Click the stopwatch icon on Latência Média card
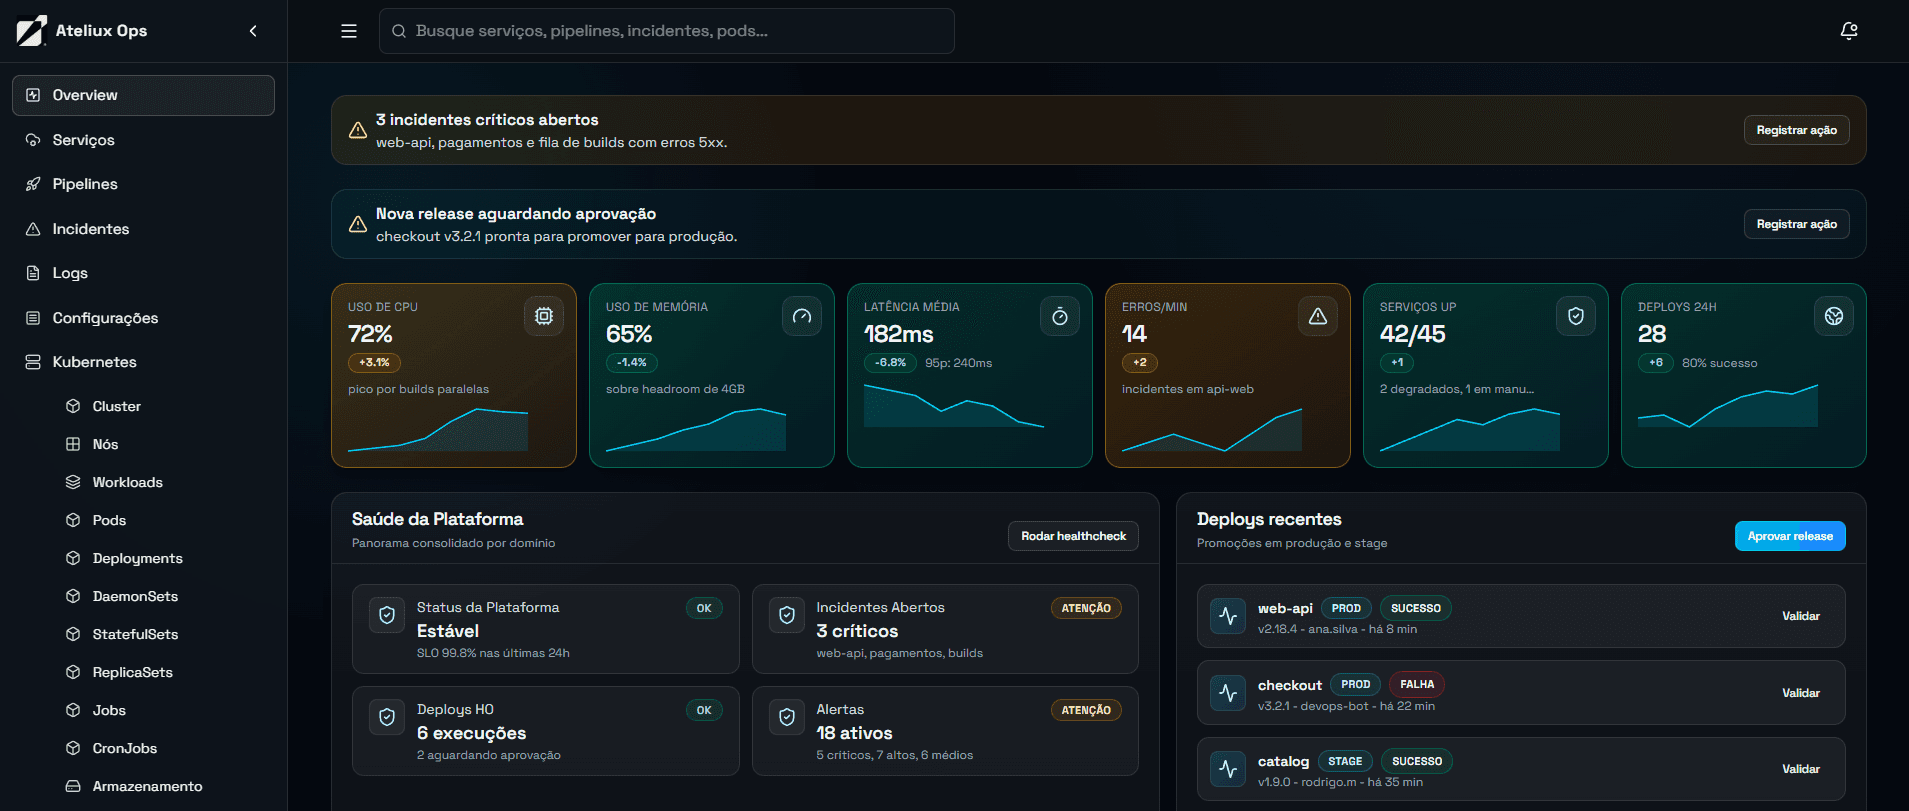 [x=1060, y=316]
